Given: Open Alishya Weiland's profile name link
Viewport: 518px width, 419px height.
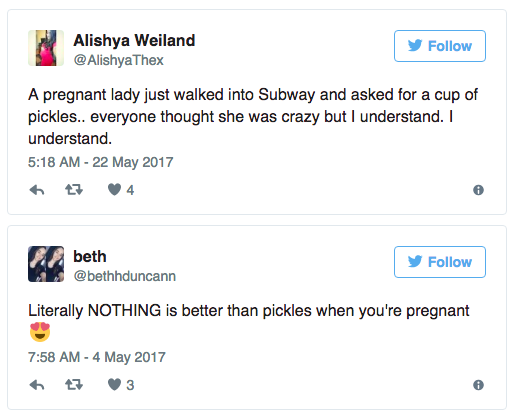Looking at the screenshot, I should pos(134,41).
